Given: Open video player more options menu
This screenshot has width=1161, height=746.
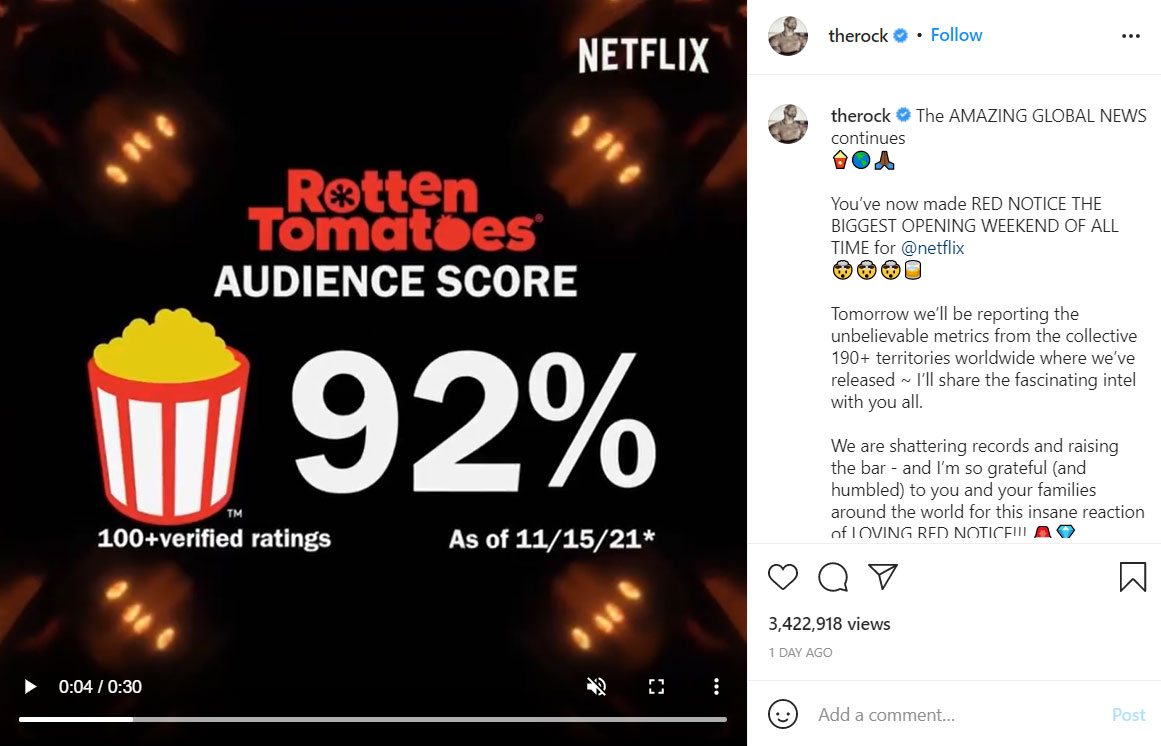Looking at the screenshot, I should (x=716, y=687).
